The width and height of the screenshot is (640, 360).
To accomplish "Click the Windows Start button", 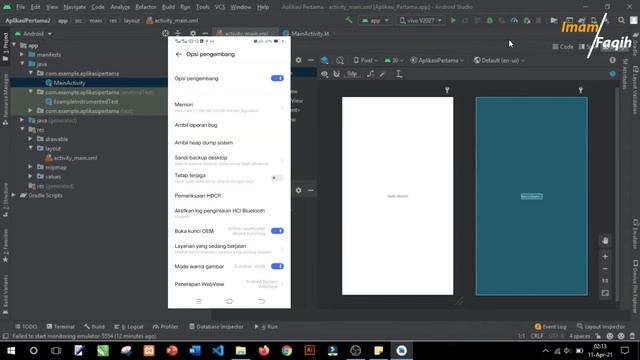I will [x=11, y=351].
